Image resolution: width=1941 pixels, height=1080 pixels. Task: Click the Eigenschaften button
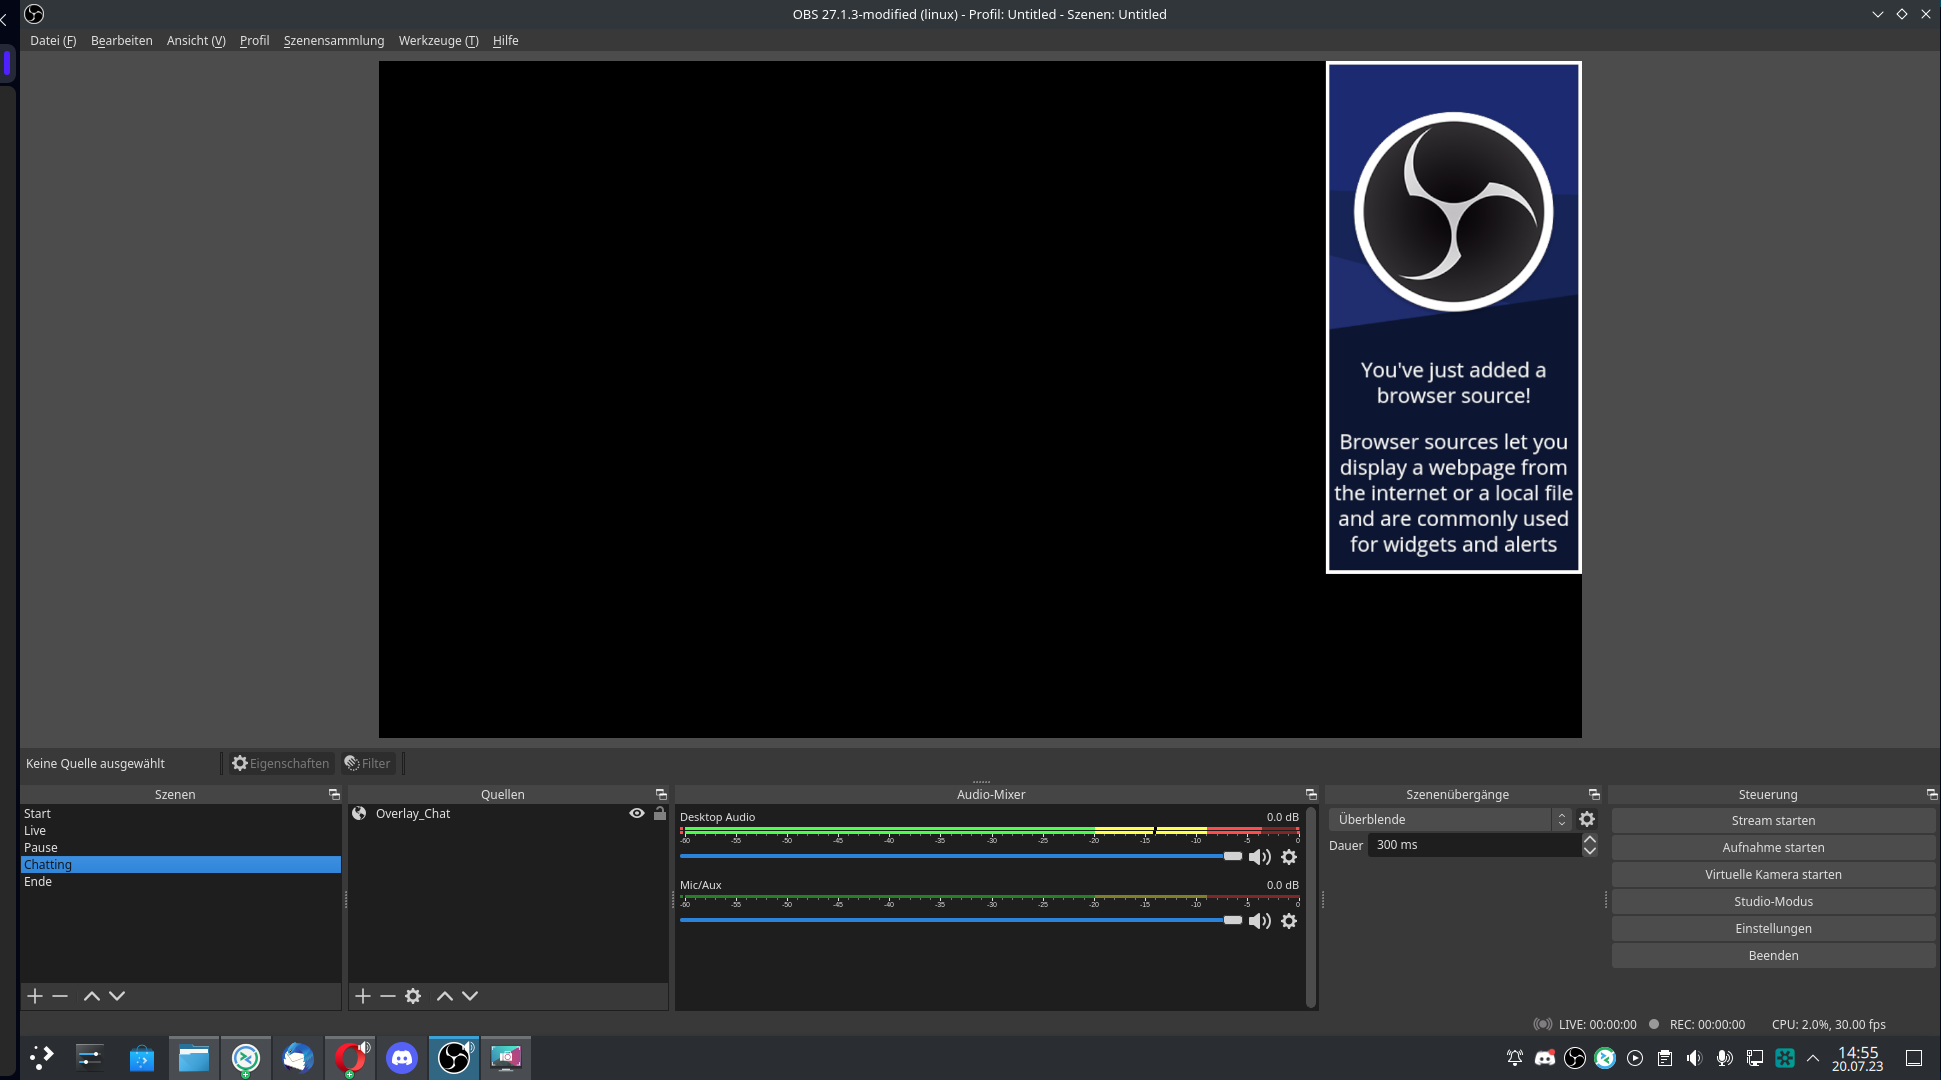[281, 763]
